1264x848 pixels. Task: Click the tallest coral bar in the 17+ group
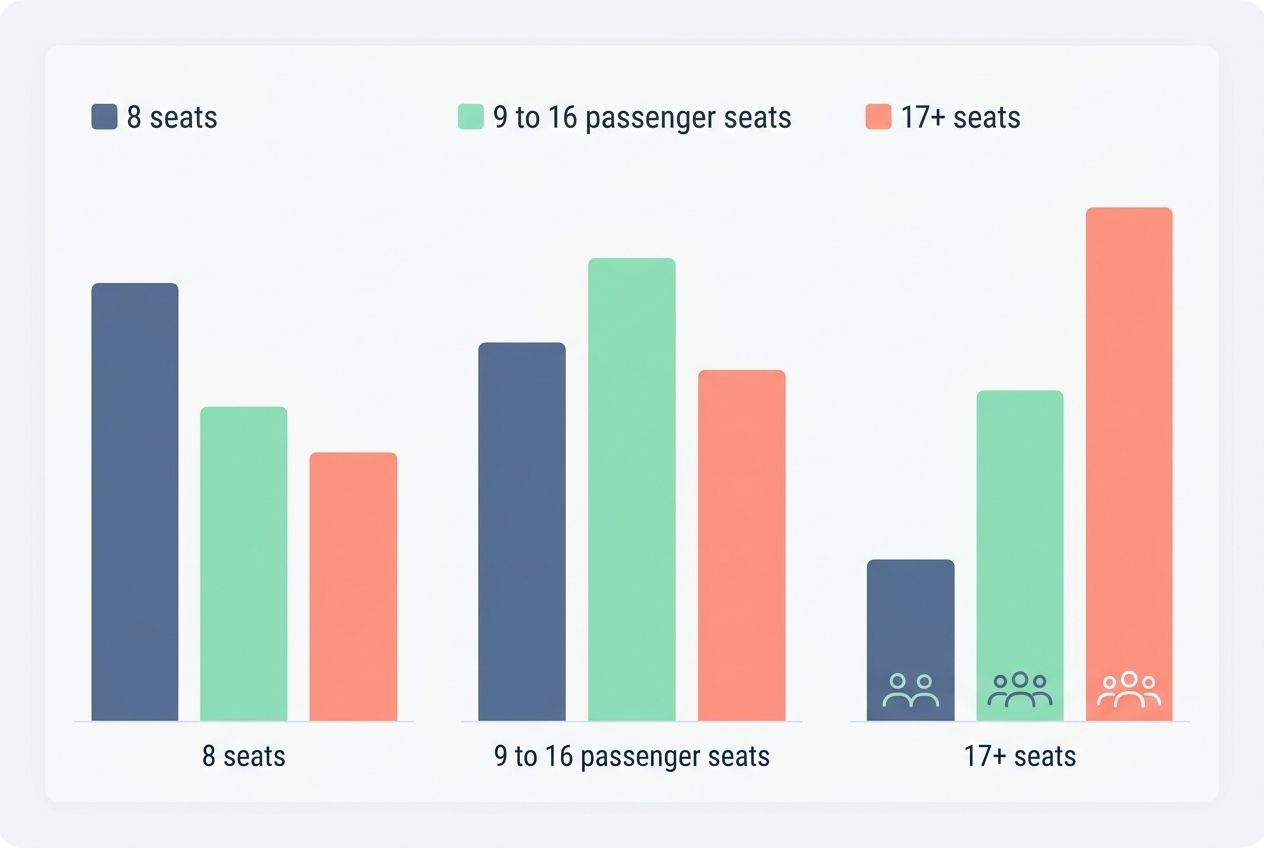coord(1128,440)
